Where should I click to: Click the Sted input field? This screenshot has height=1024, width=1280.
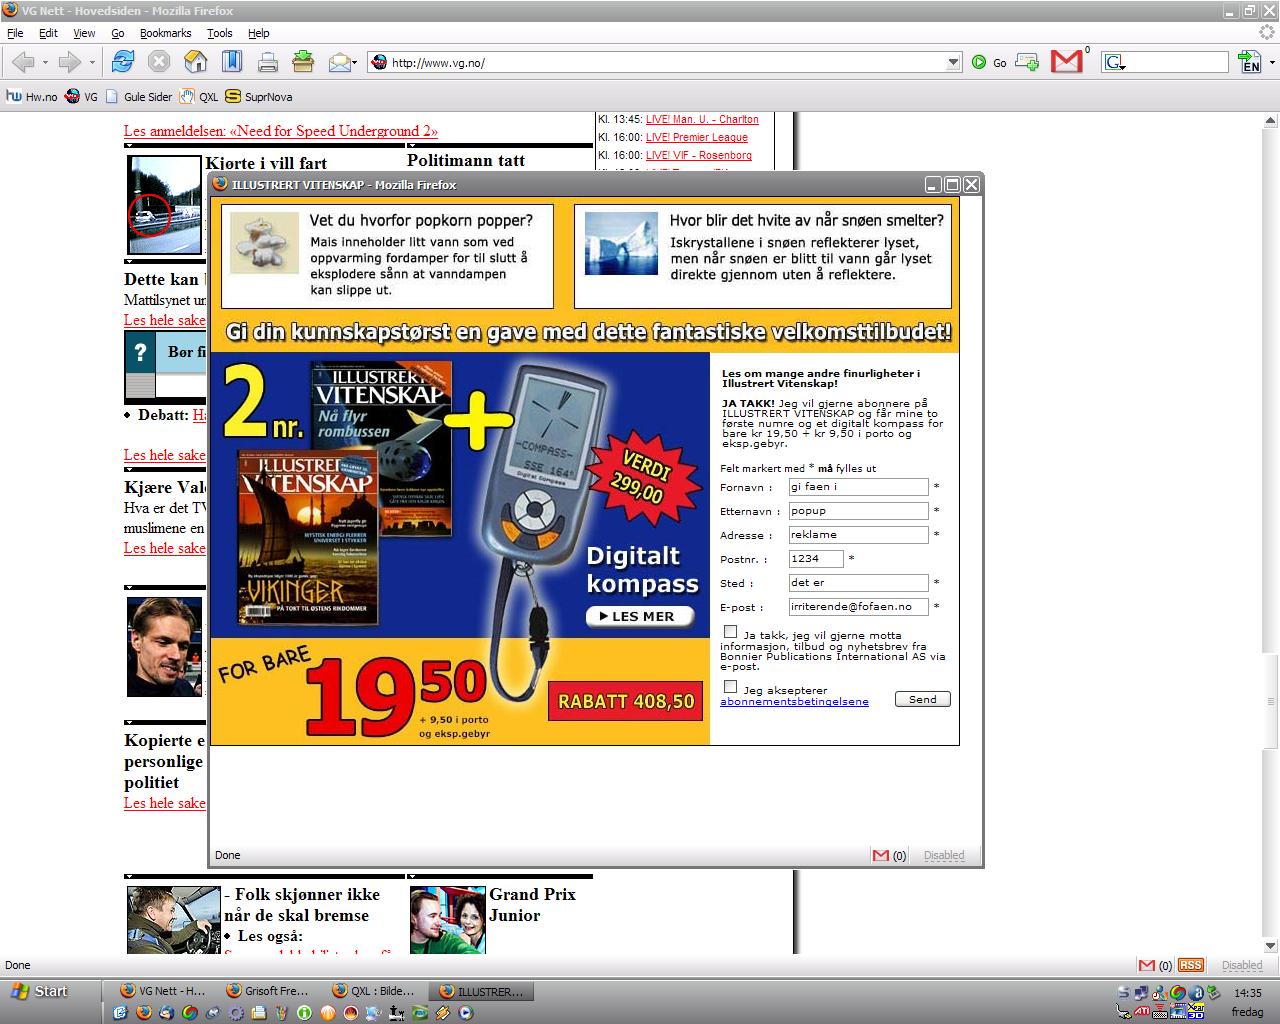pos(858,583)
